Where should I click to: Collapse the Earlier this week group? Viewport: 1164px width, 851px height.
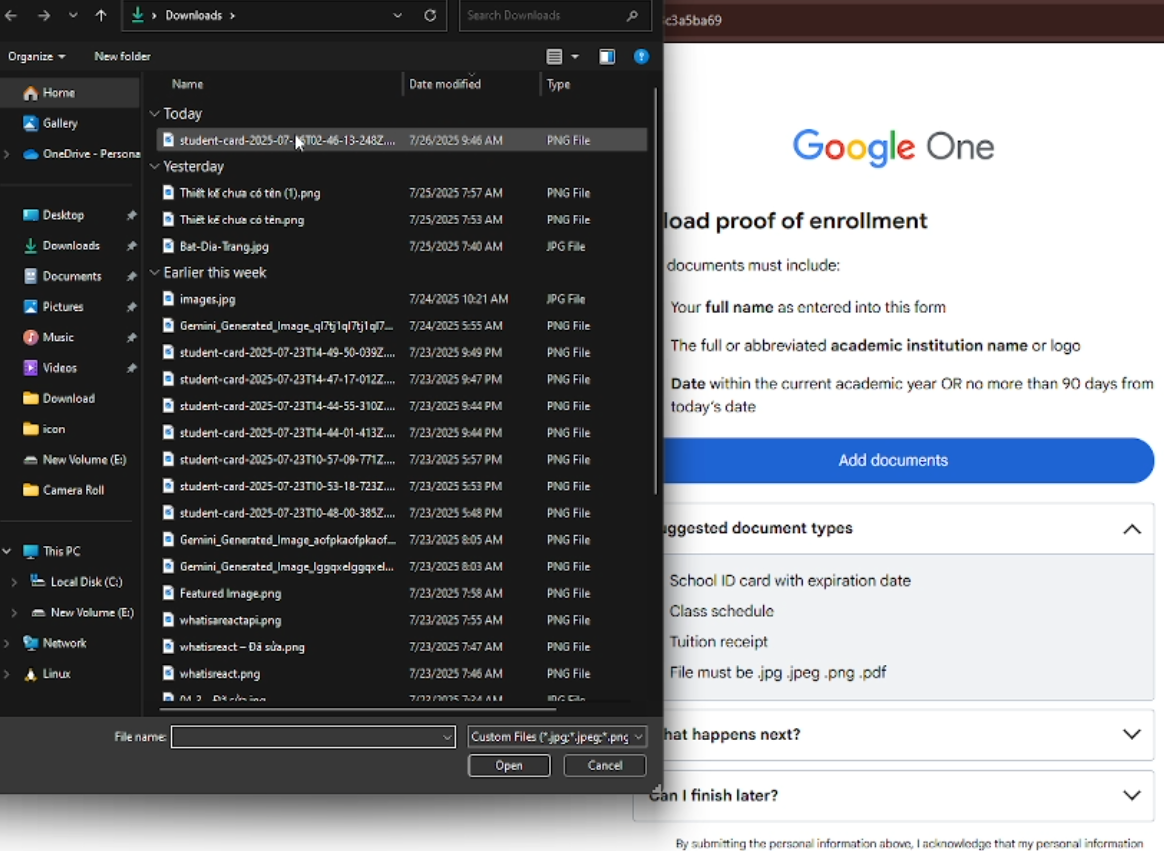pyautogui.click(x=154, y=273)
